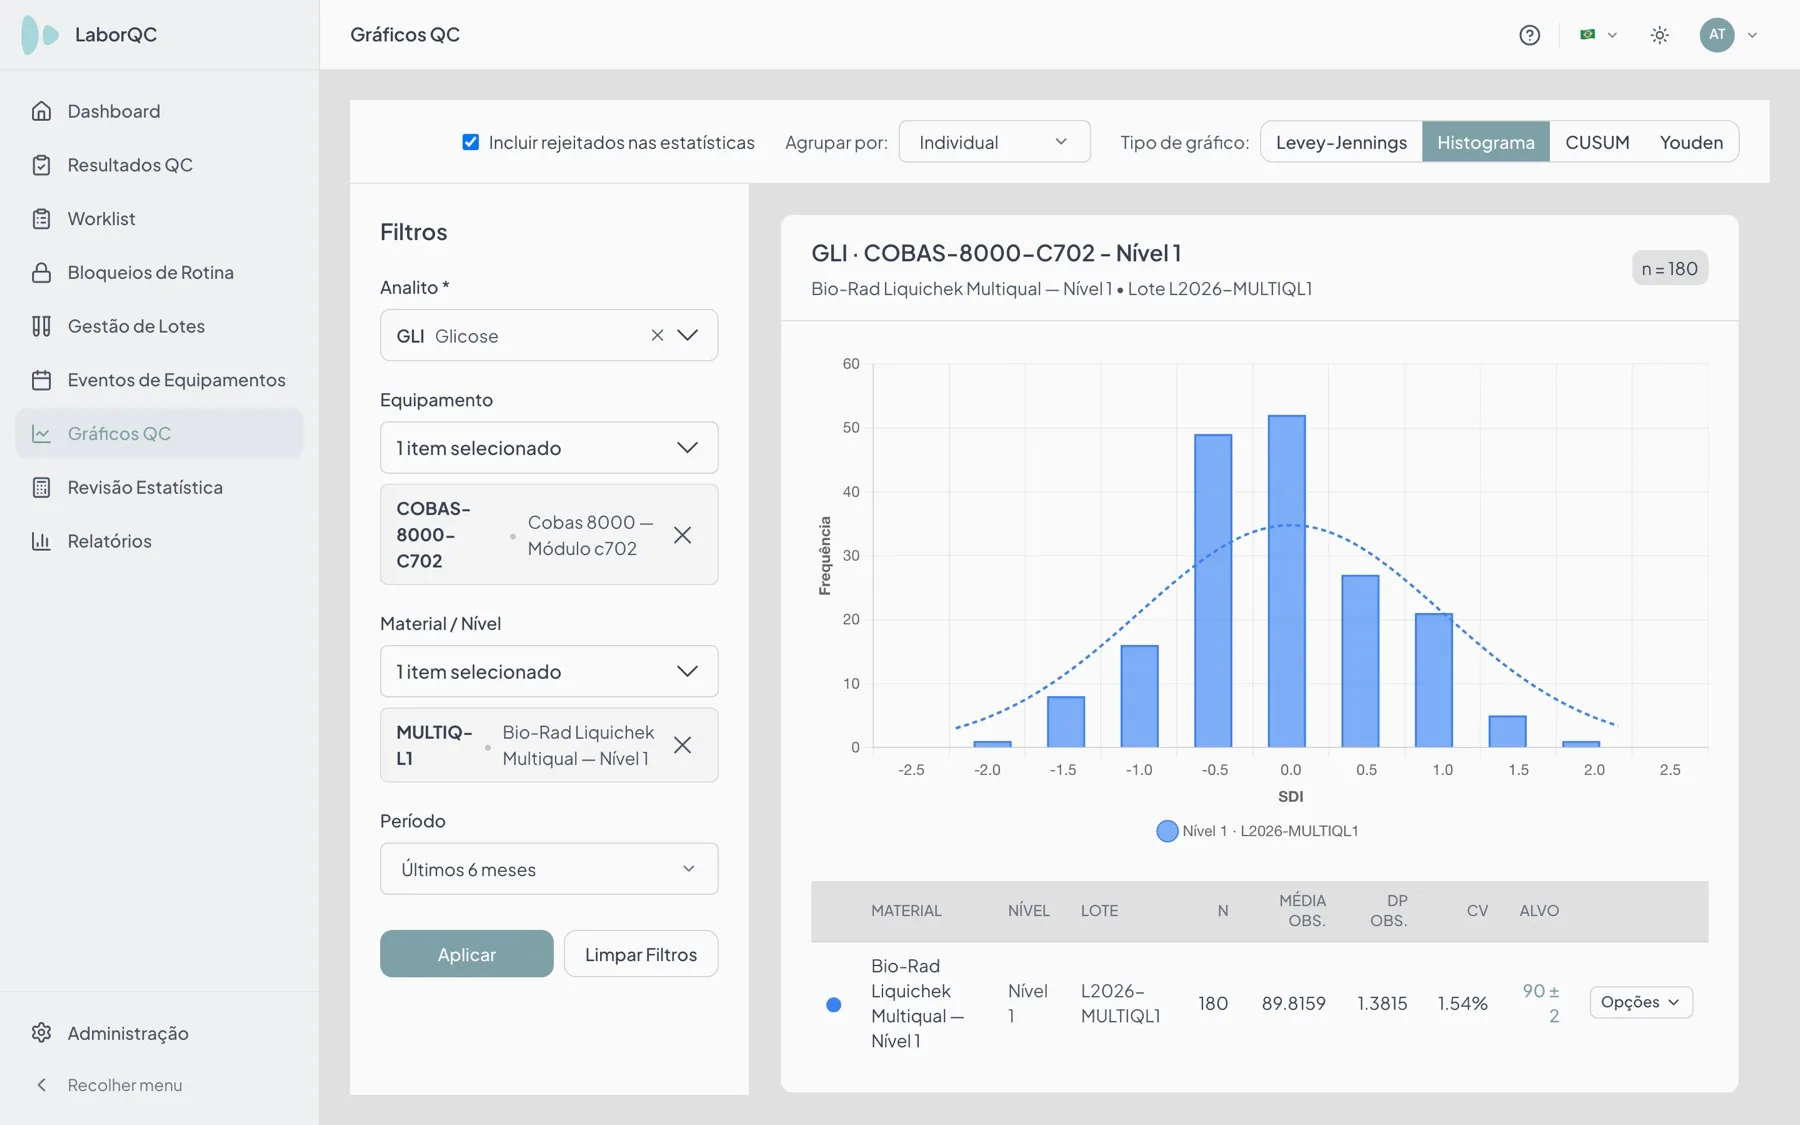The height and width of the screenshot is (1125, 1800).
Task: Expand the Analito dropdown arrow
Action: point(688,336)
